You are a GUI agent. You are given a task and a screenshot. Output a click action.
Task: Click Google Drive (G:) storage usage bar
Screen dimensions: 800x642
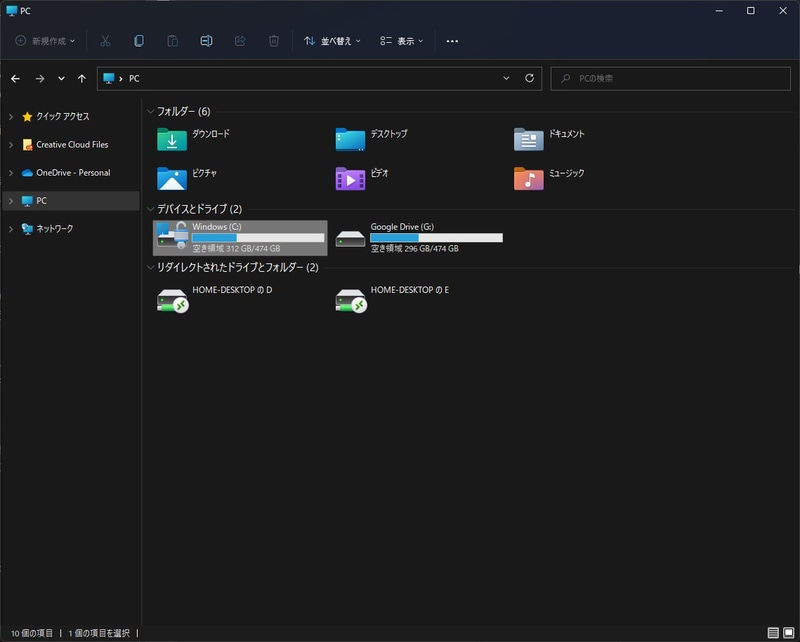pos(436,238)
